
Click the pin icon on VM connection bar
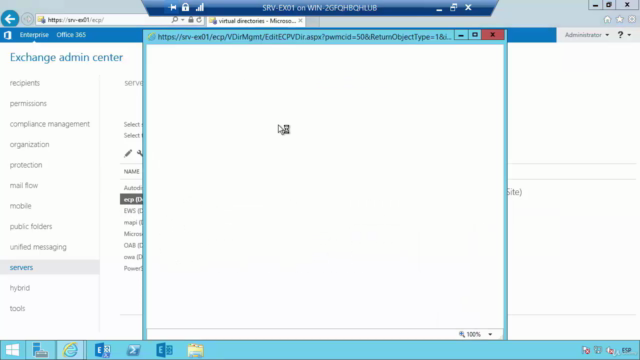172,7
